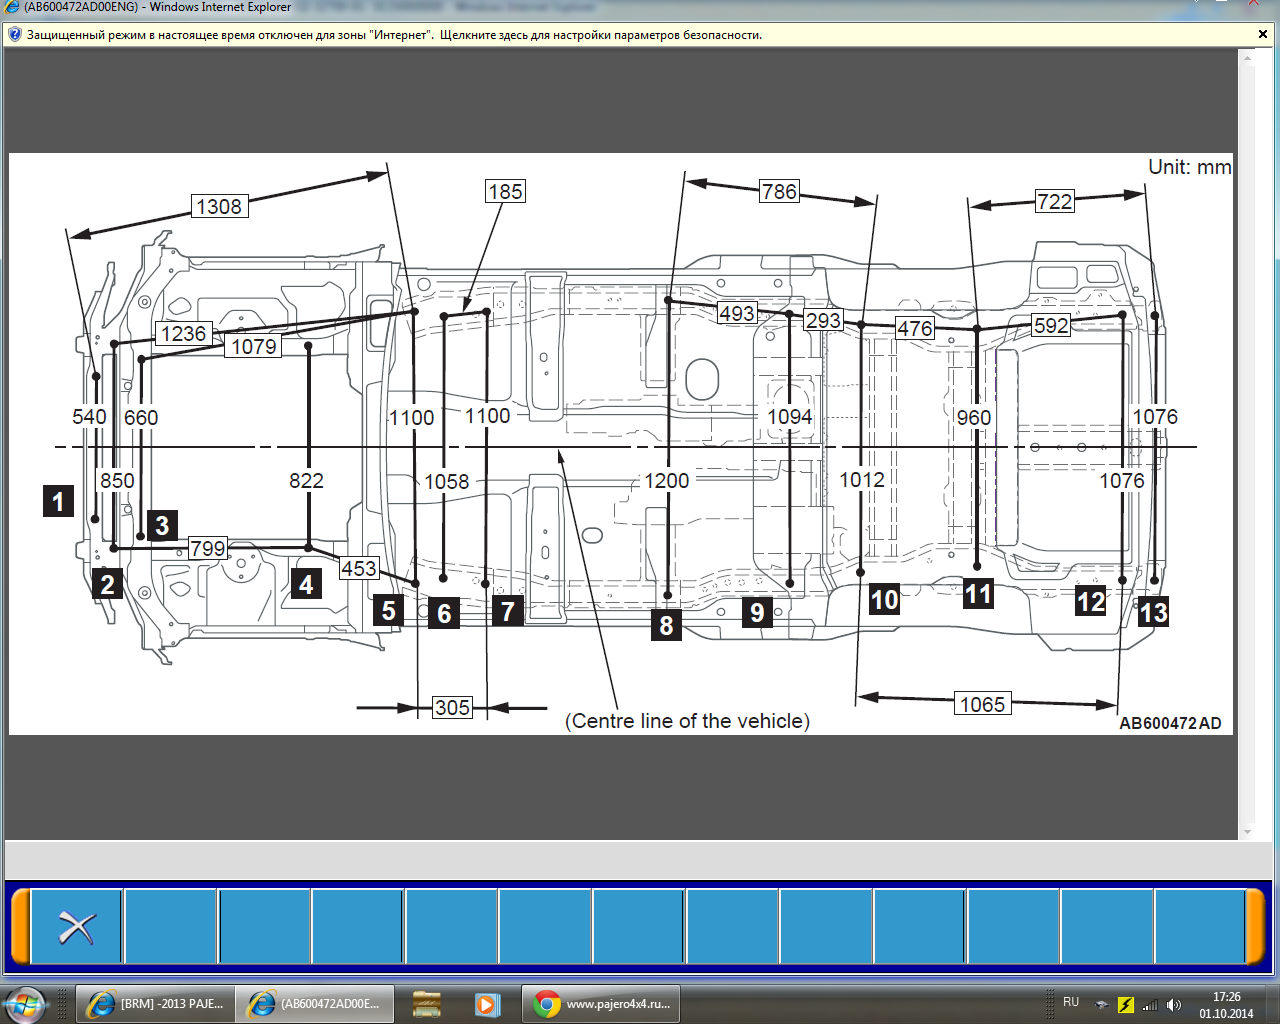The image size is (1280, 1024).
Task: Switch to the [BRM] -2013 PAJE... window
Action: pyautogui.click(x=155, y=1004)
